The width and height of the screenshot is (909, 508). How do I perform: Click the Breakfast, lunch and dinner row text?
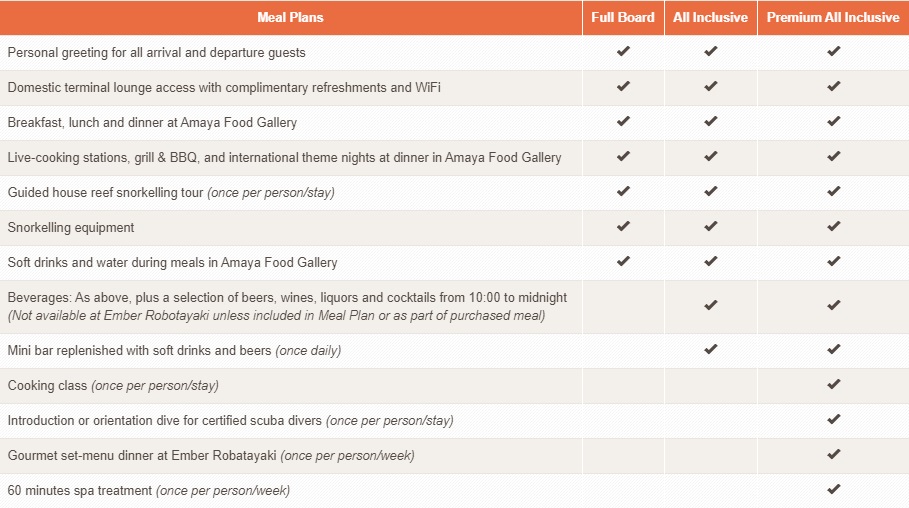(152, 122)
